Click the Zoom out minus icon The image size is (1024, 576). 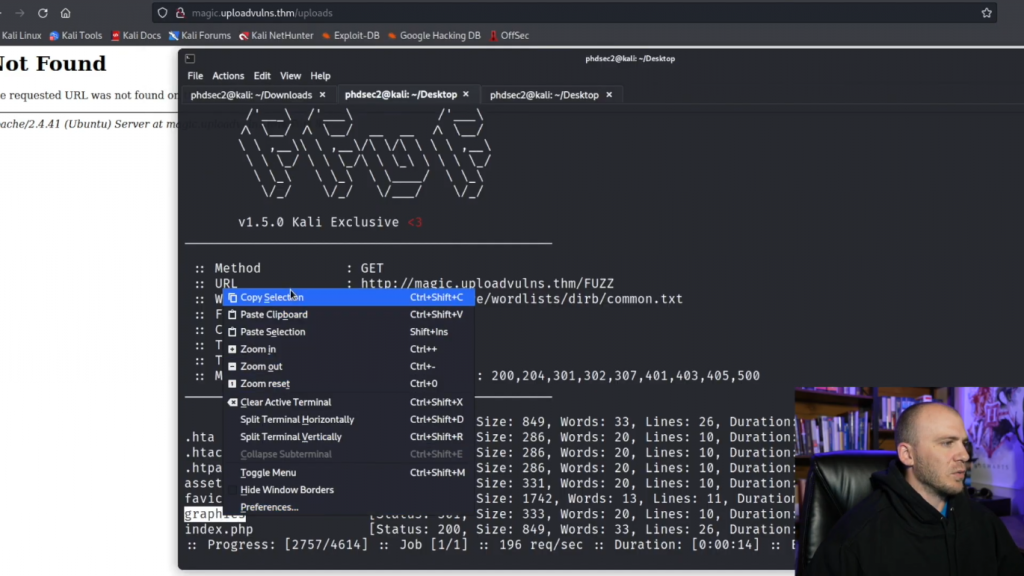click(x=232, y=366)
